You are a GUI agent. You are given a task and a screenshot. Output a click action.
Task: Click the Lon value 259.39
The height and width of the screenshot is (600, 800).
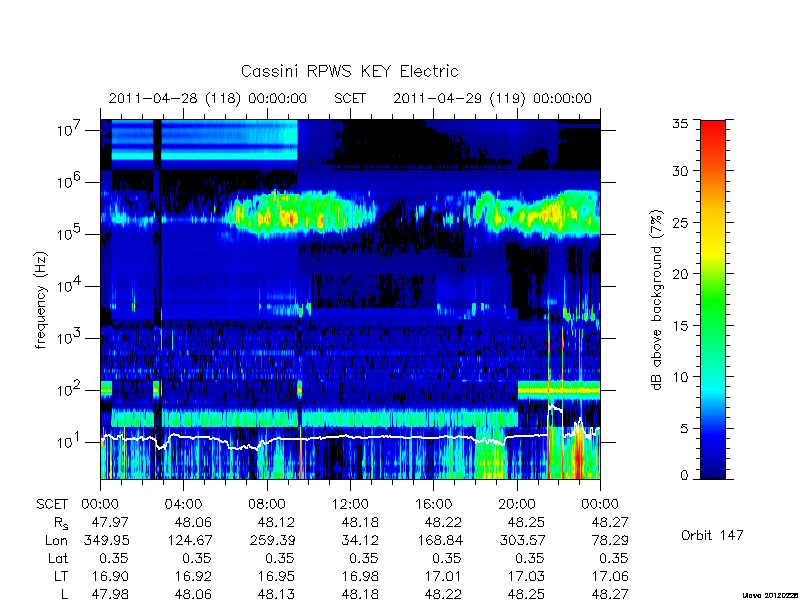272,540
